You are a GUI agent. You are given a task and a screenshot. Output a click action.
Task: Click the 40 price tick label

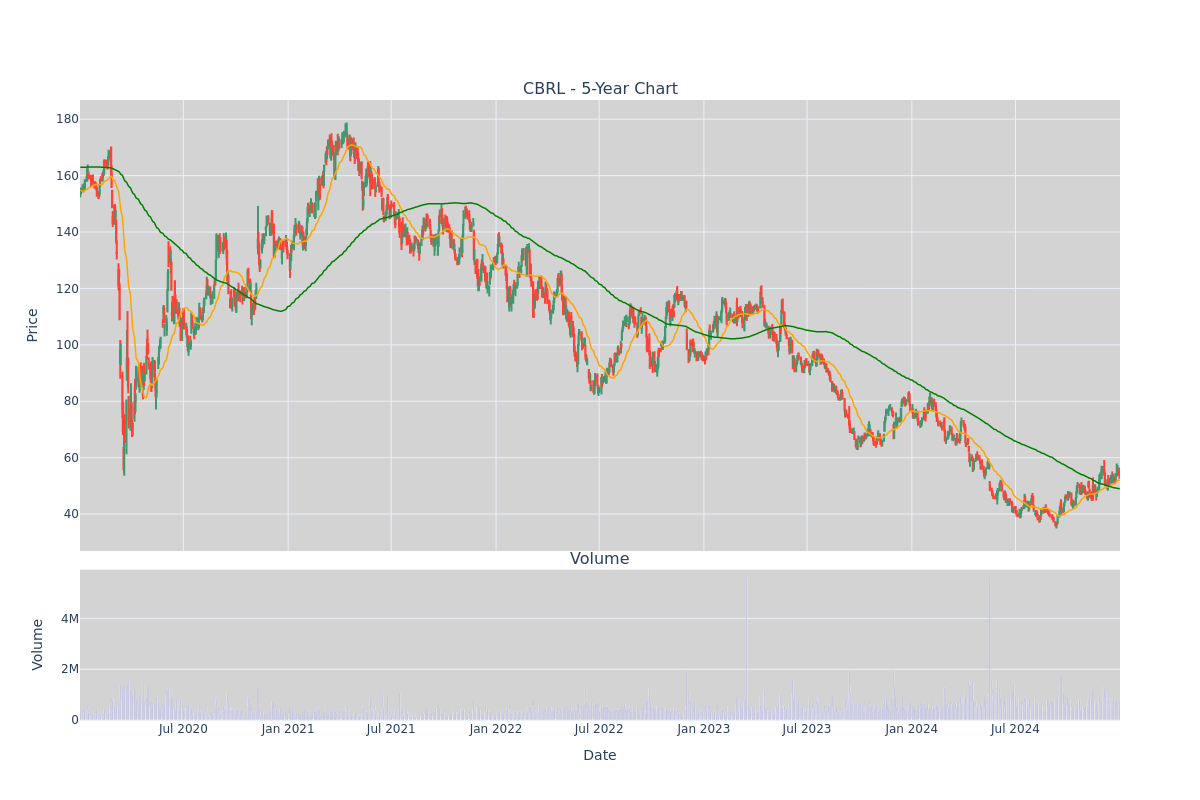click(x=71, y=514)
